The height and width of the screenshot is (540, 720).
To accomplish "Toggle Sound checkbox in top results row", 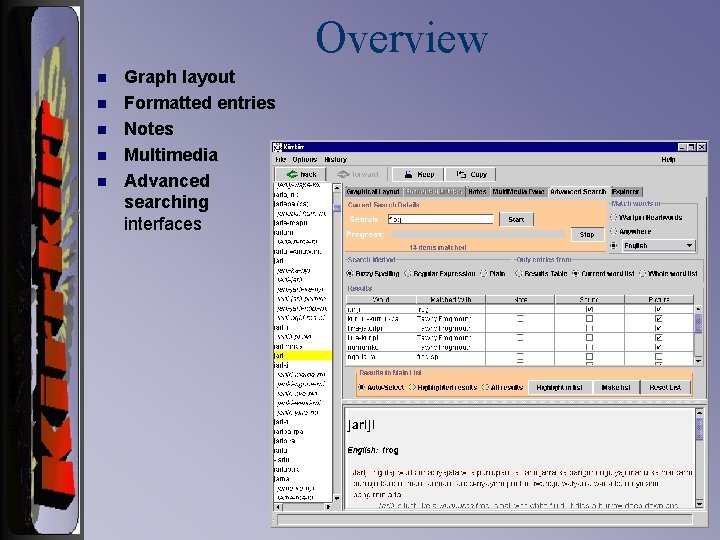I will pos(589,309).
